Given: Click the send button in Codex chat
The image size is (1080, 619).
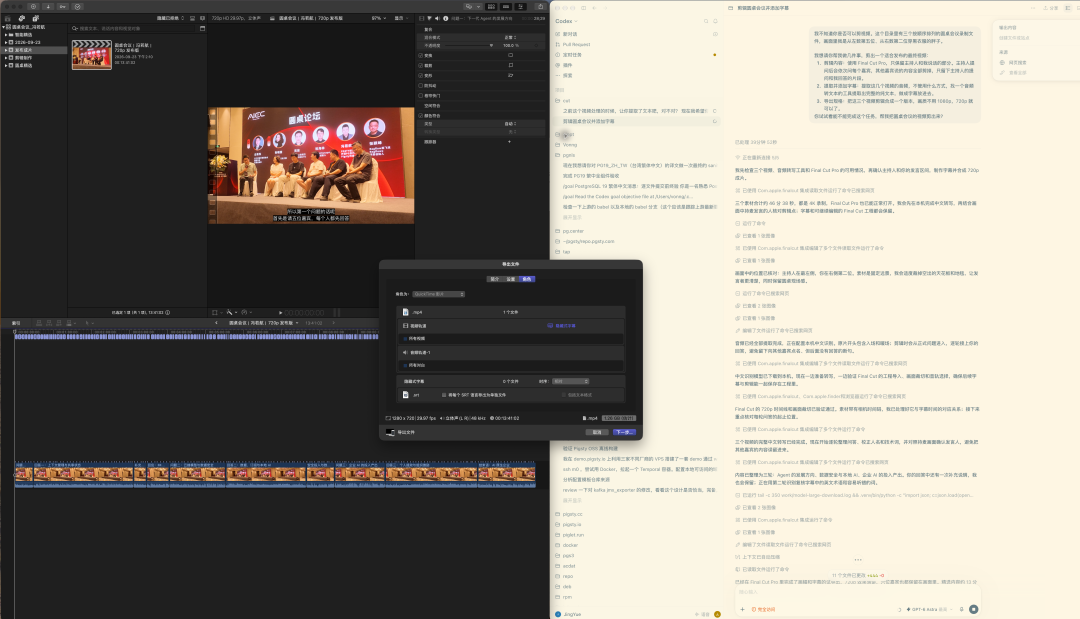Looking at the screenshot, I should (973, 609).
